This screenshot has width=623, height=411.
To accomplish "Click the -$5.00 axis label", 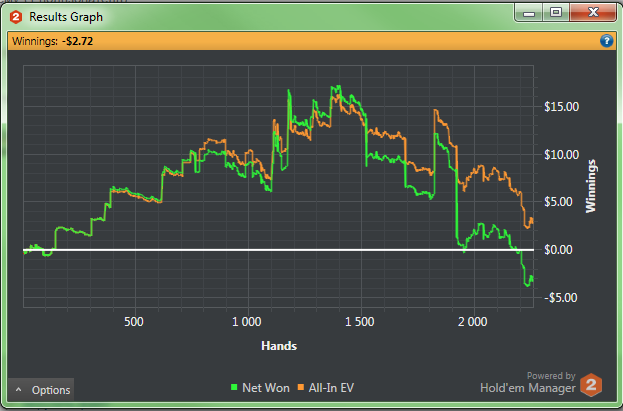I will (x=560, y=298).
